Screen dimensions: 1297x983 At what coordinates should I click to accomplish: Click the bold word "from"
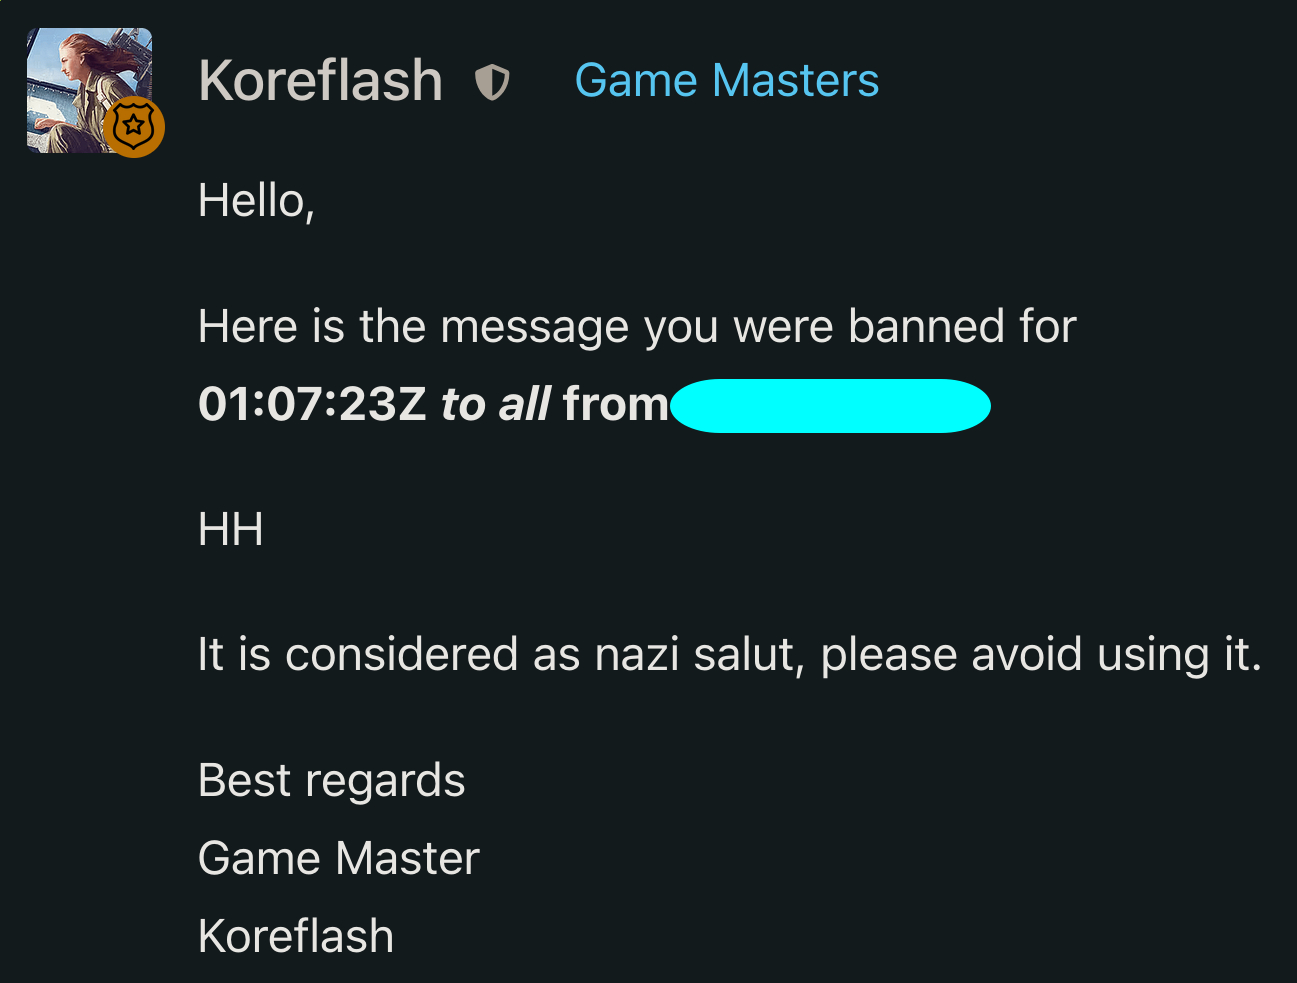[x=615, y=404]
